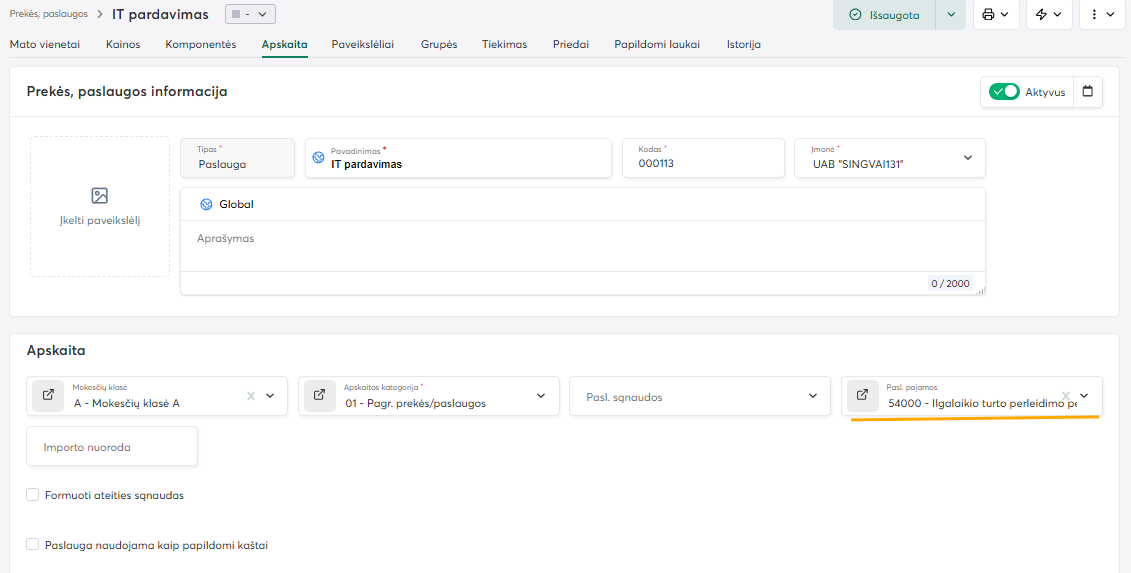
Task: Enable Paslauga naudojama kaip papildomi kaštai
Action: 33,545
